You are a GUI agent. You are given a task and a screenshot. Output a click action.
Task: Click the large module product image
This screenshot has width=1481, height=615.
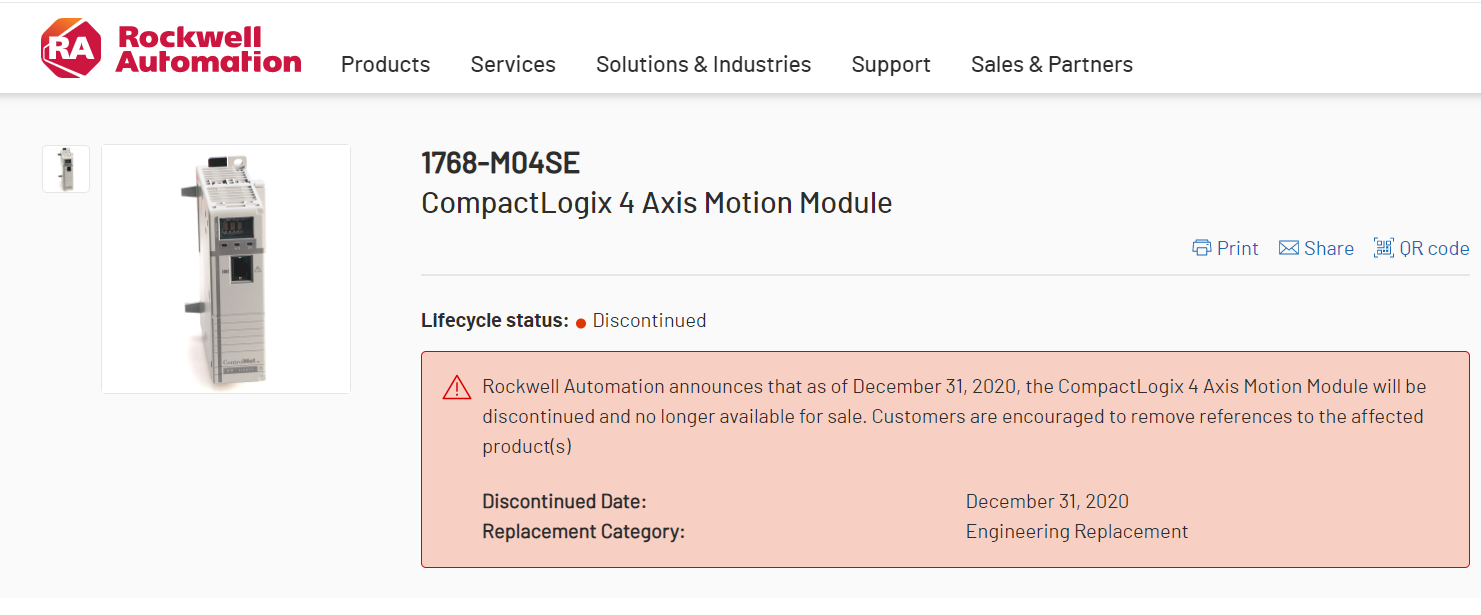coord(226,269)
